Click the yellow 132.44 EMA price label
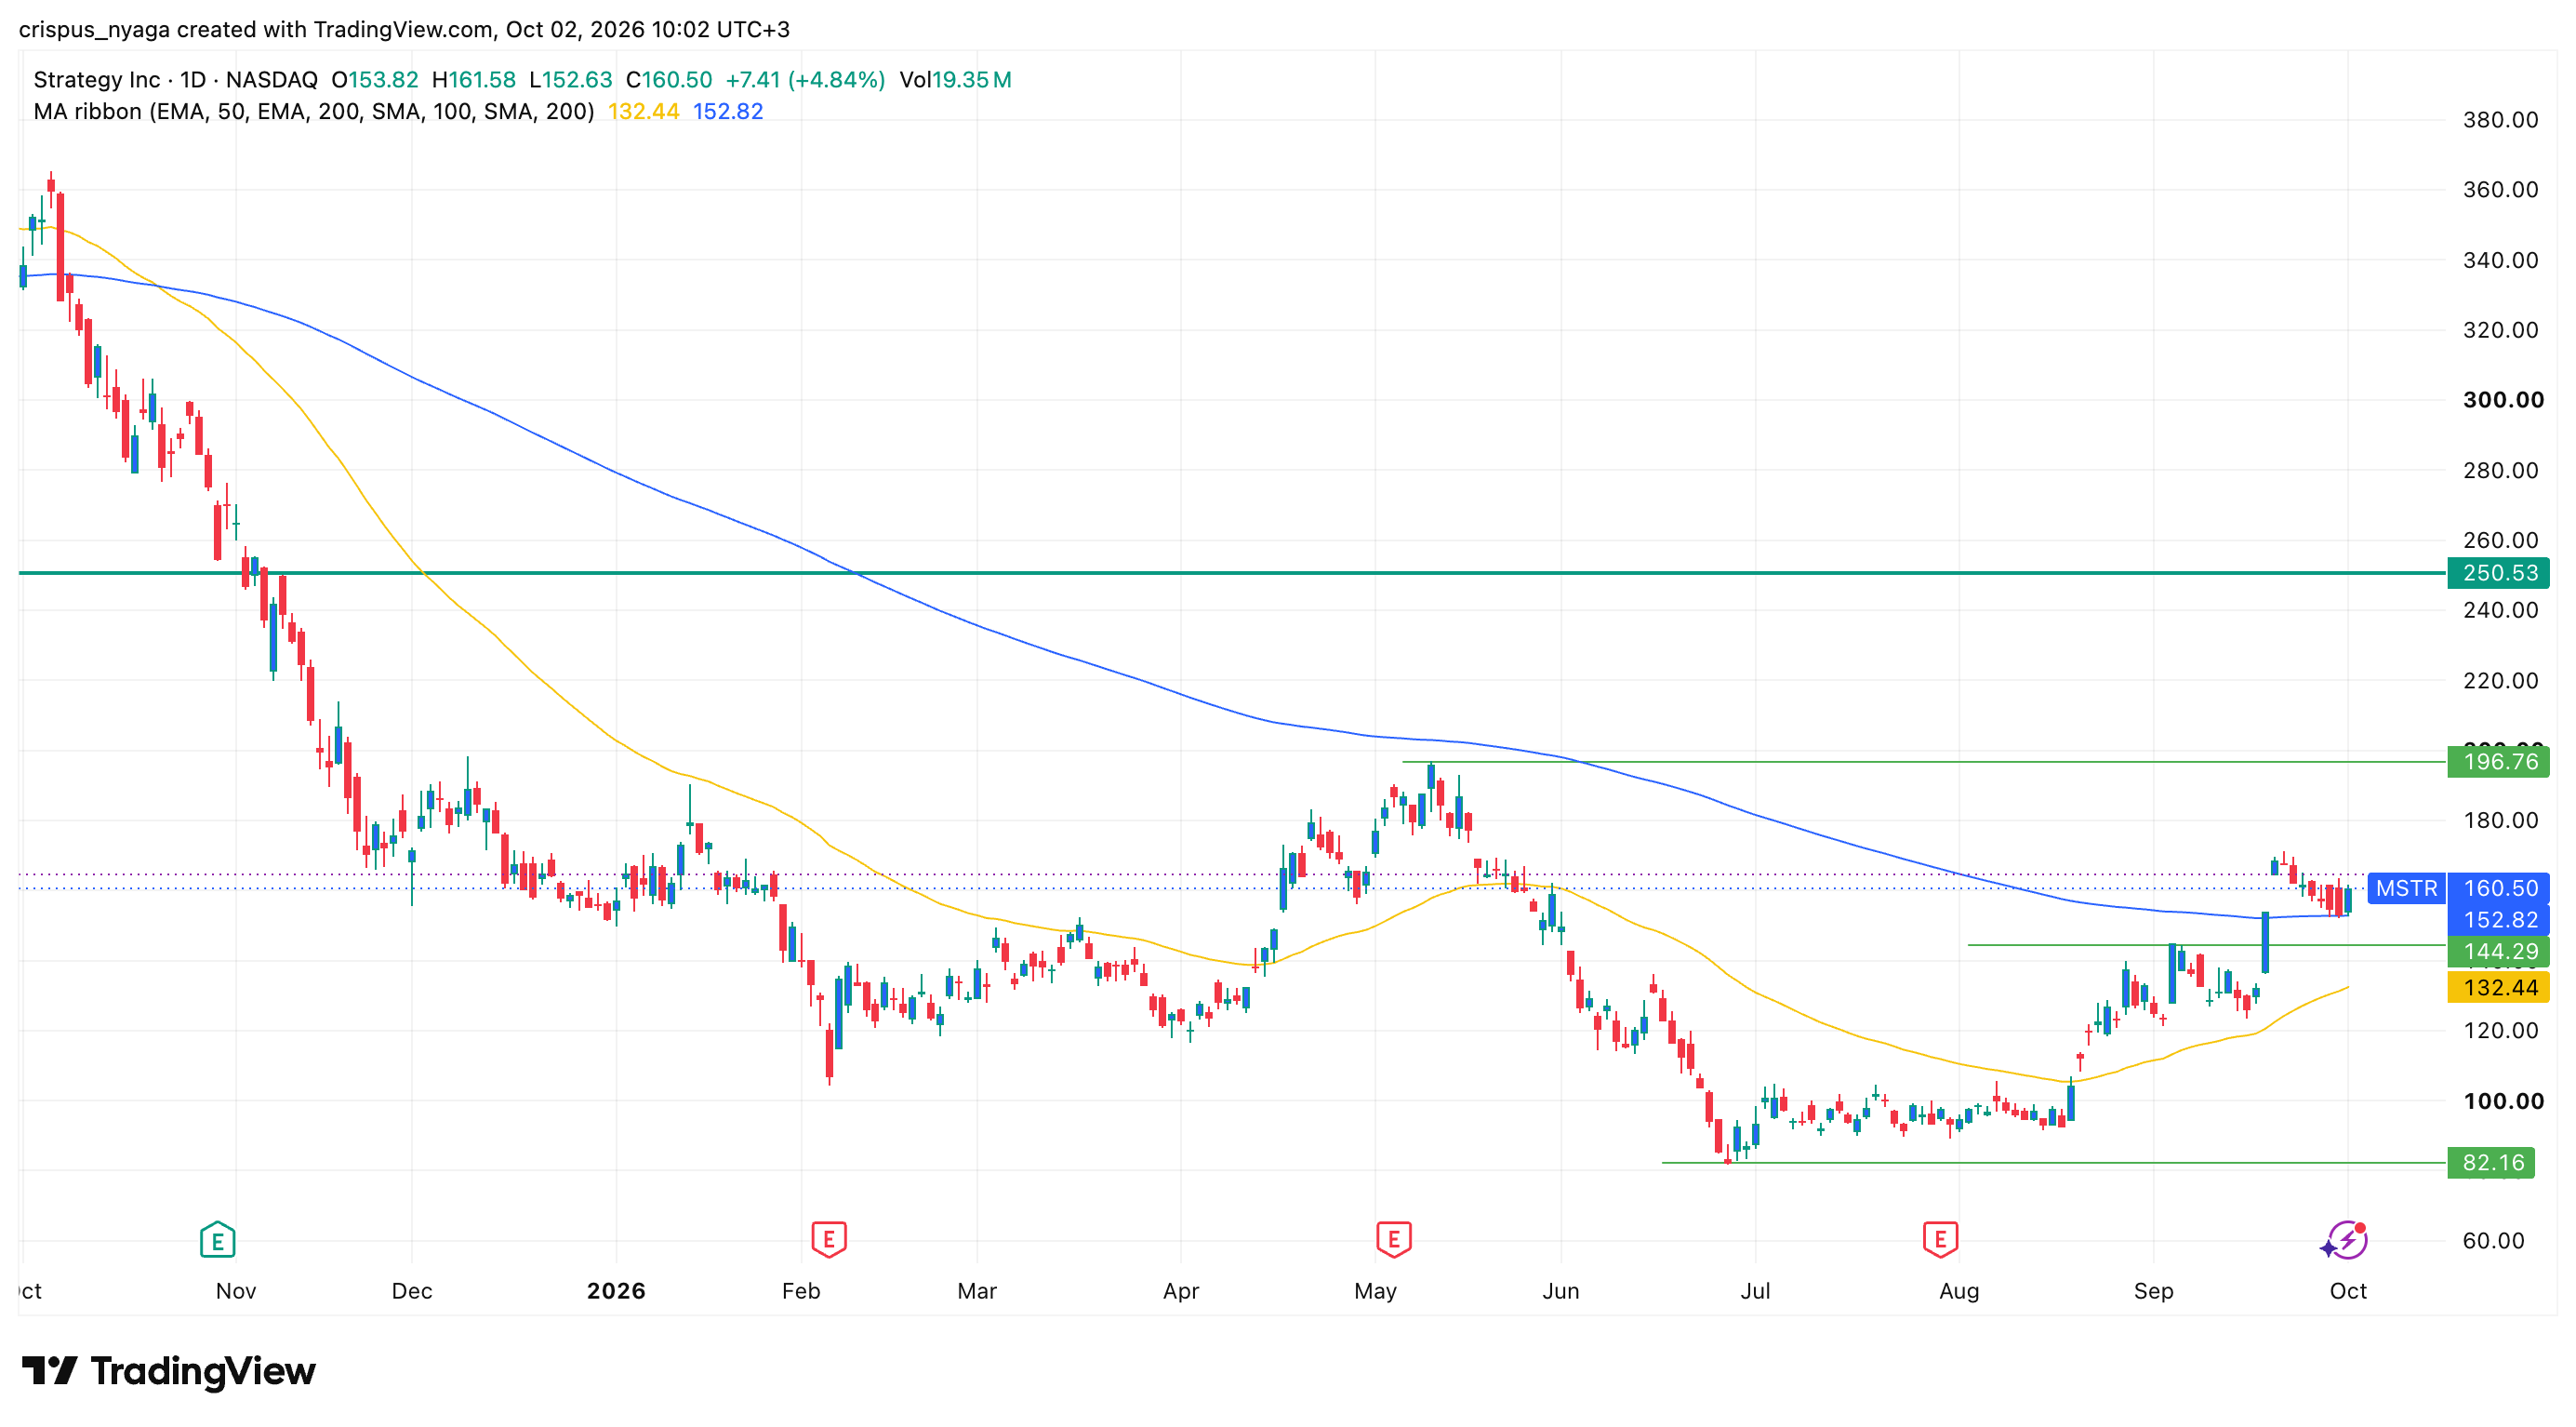This screenshot has width=2576, height=1427. (2497, 988)
